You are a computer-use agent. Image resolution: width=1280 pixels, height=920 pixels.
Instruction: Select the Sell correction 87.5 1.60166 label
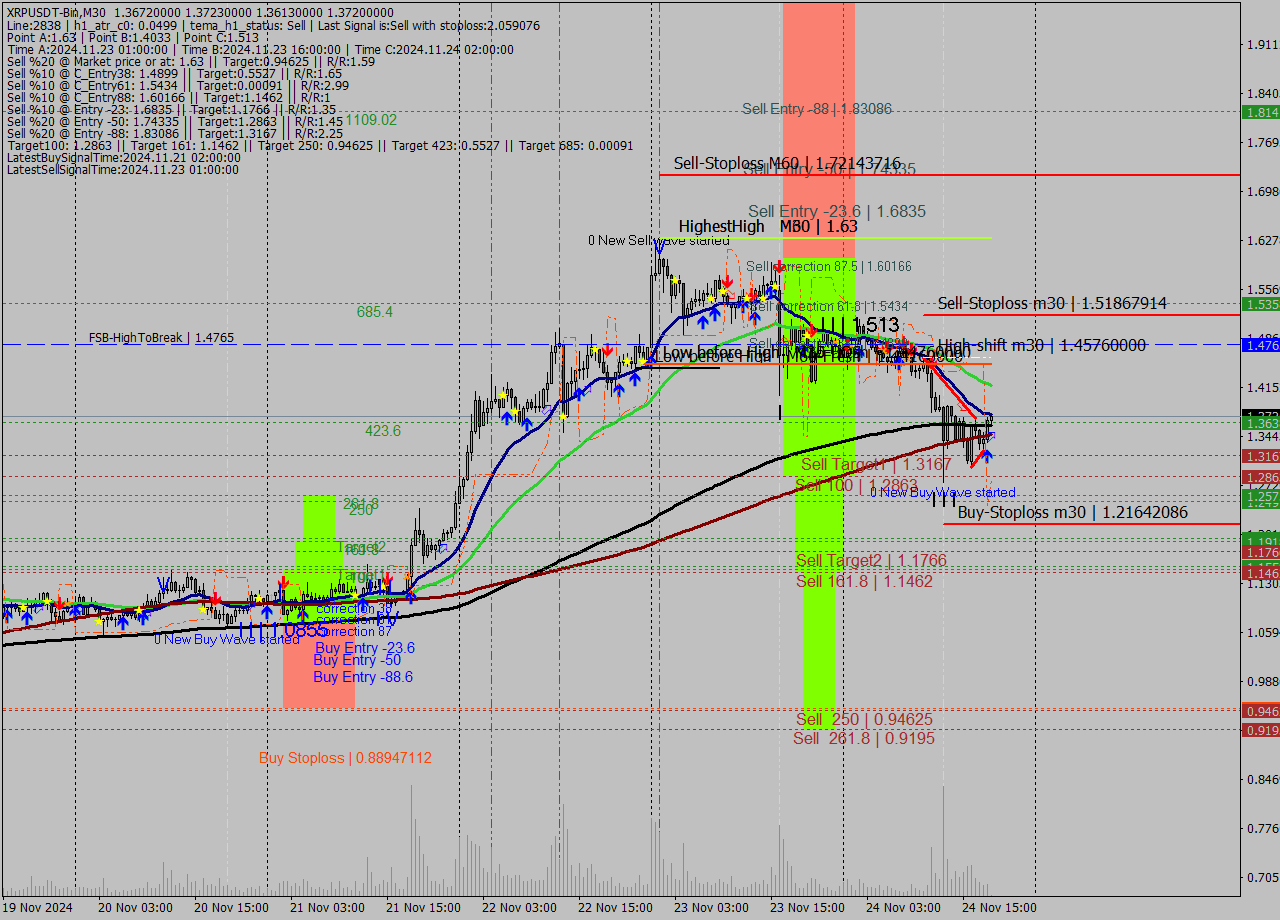click(829, 267)
